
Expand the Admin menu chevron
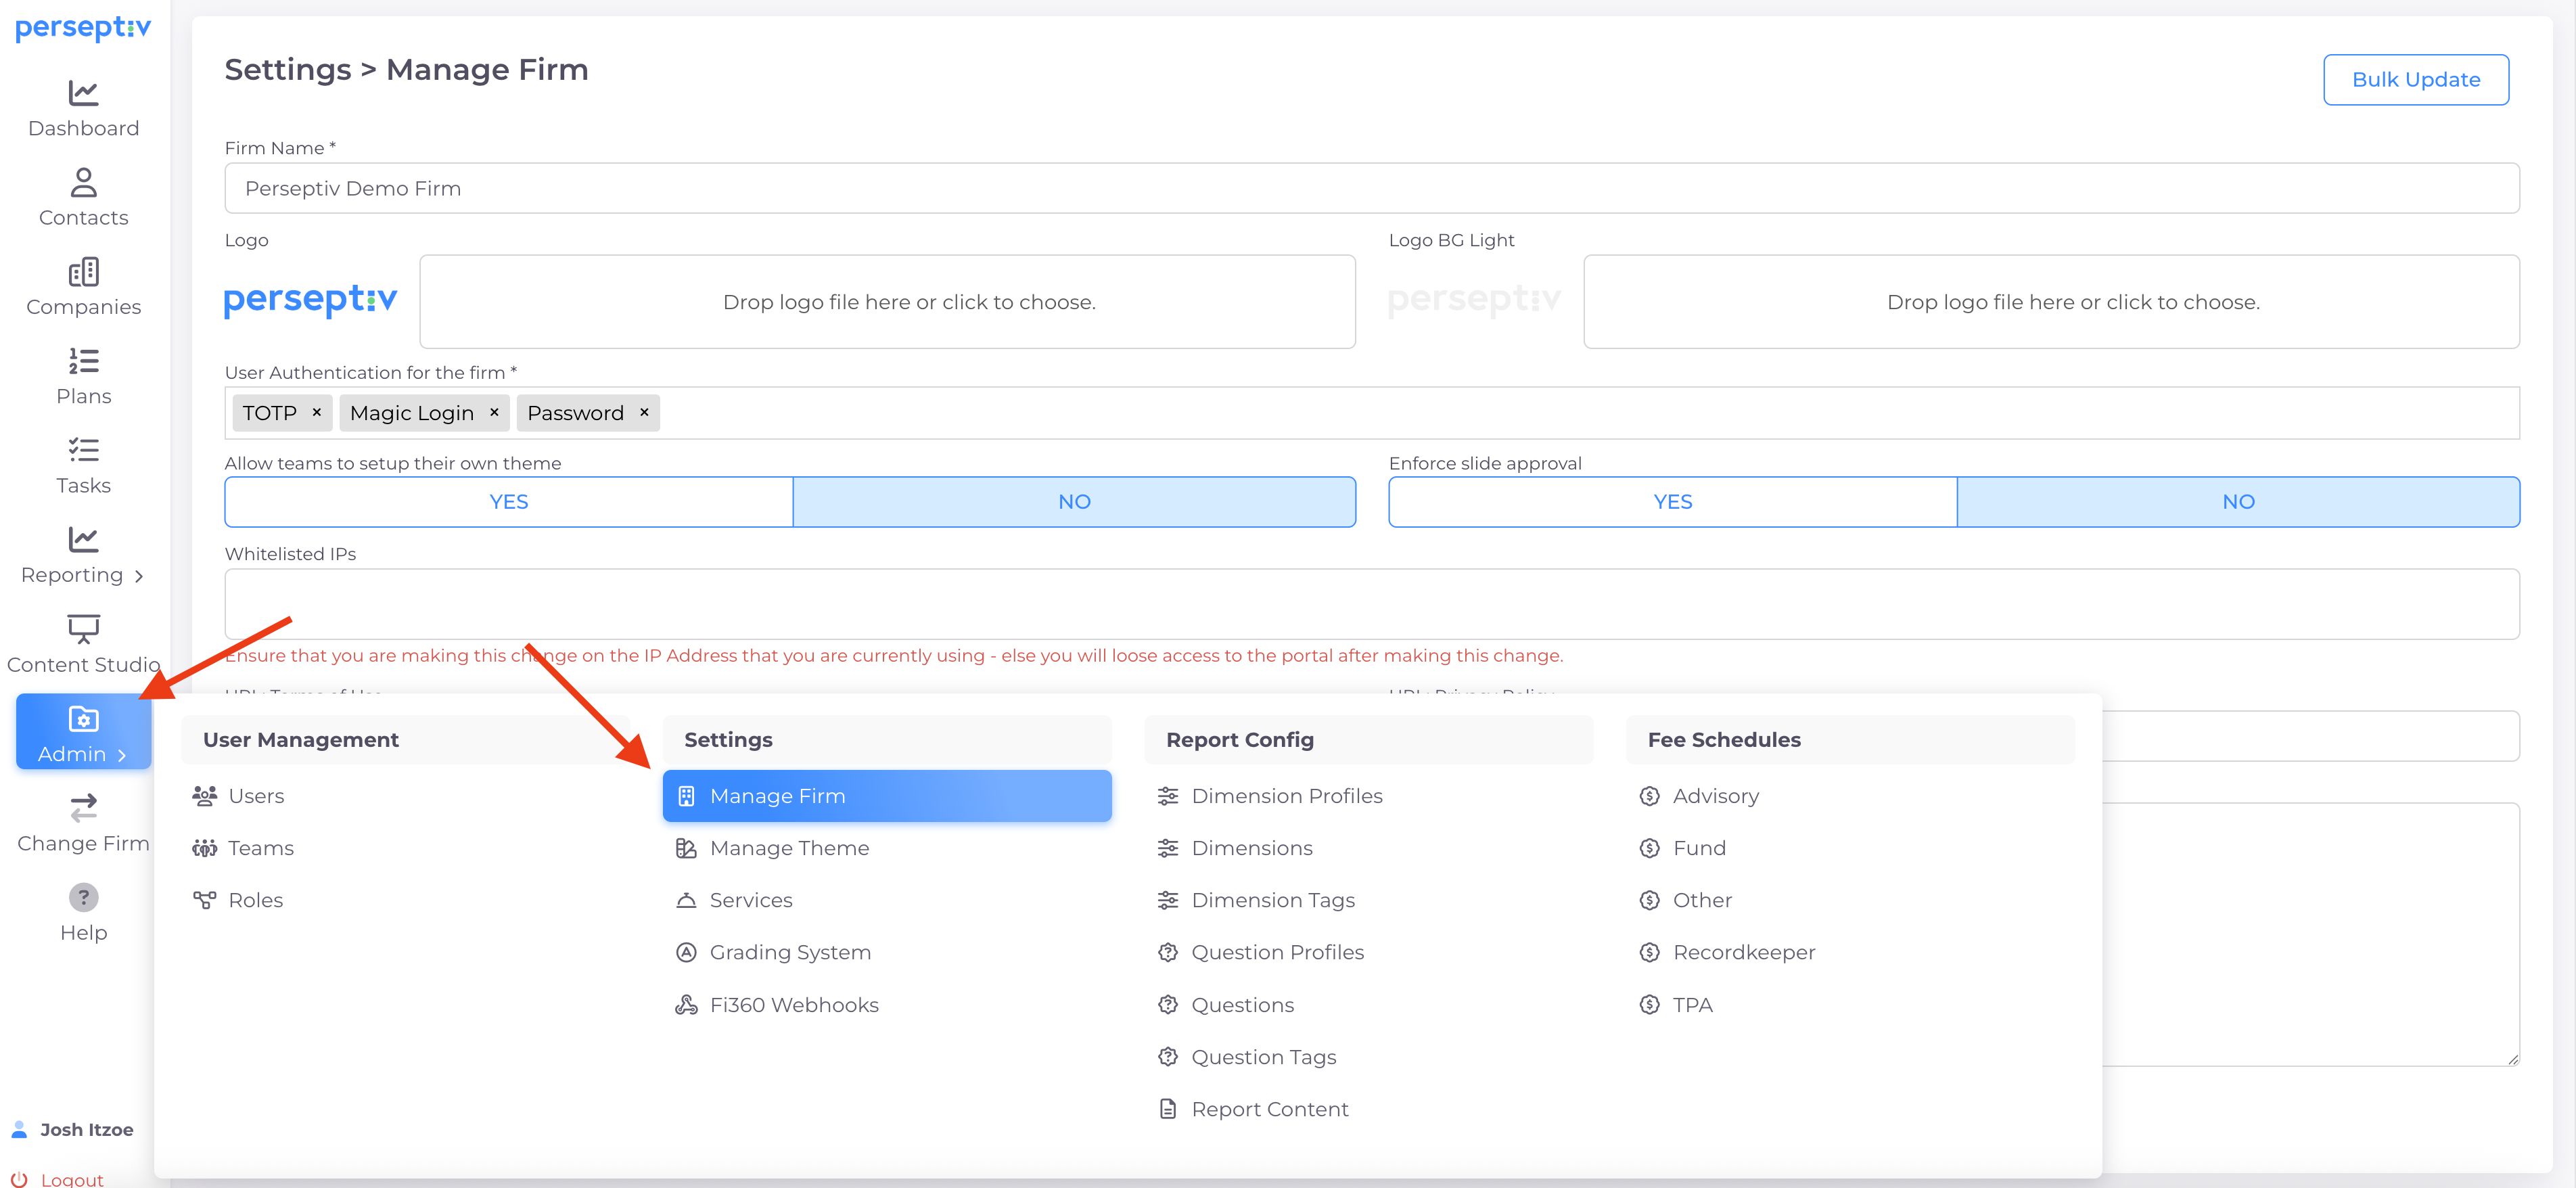122,755
